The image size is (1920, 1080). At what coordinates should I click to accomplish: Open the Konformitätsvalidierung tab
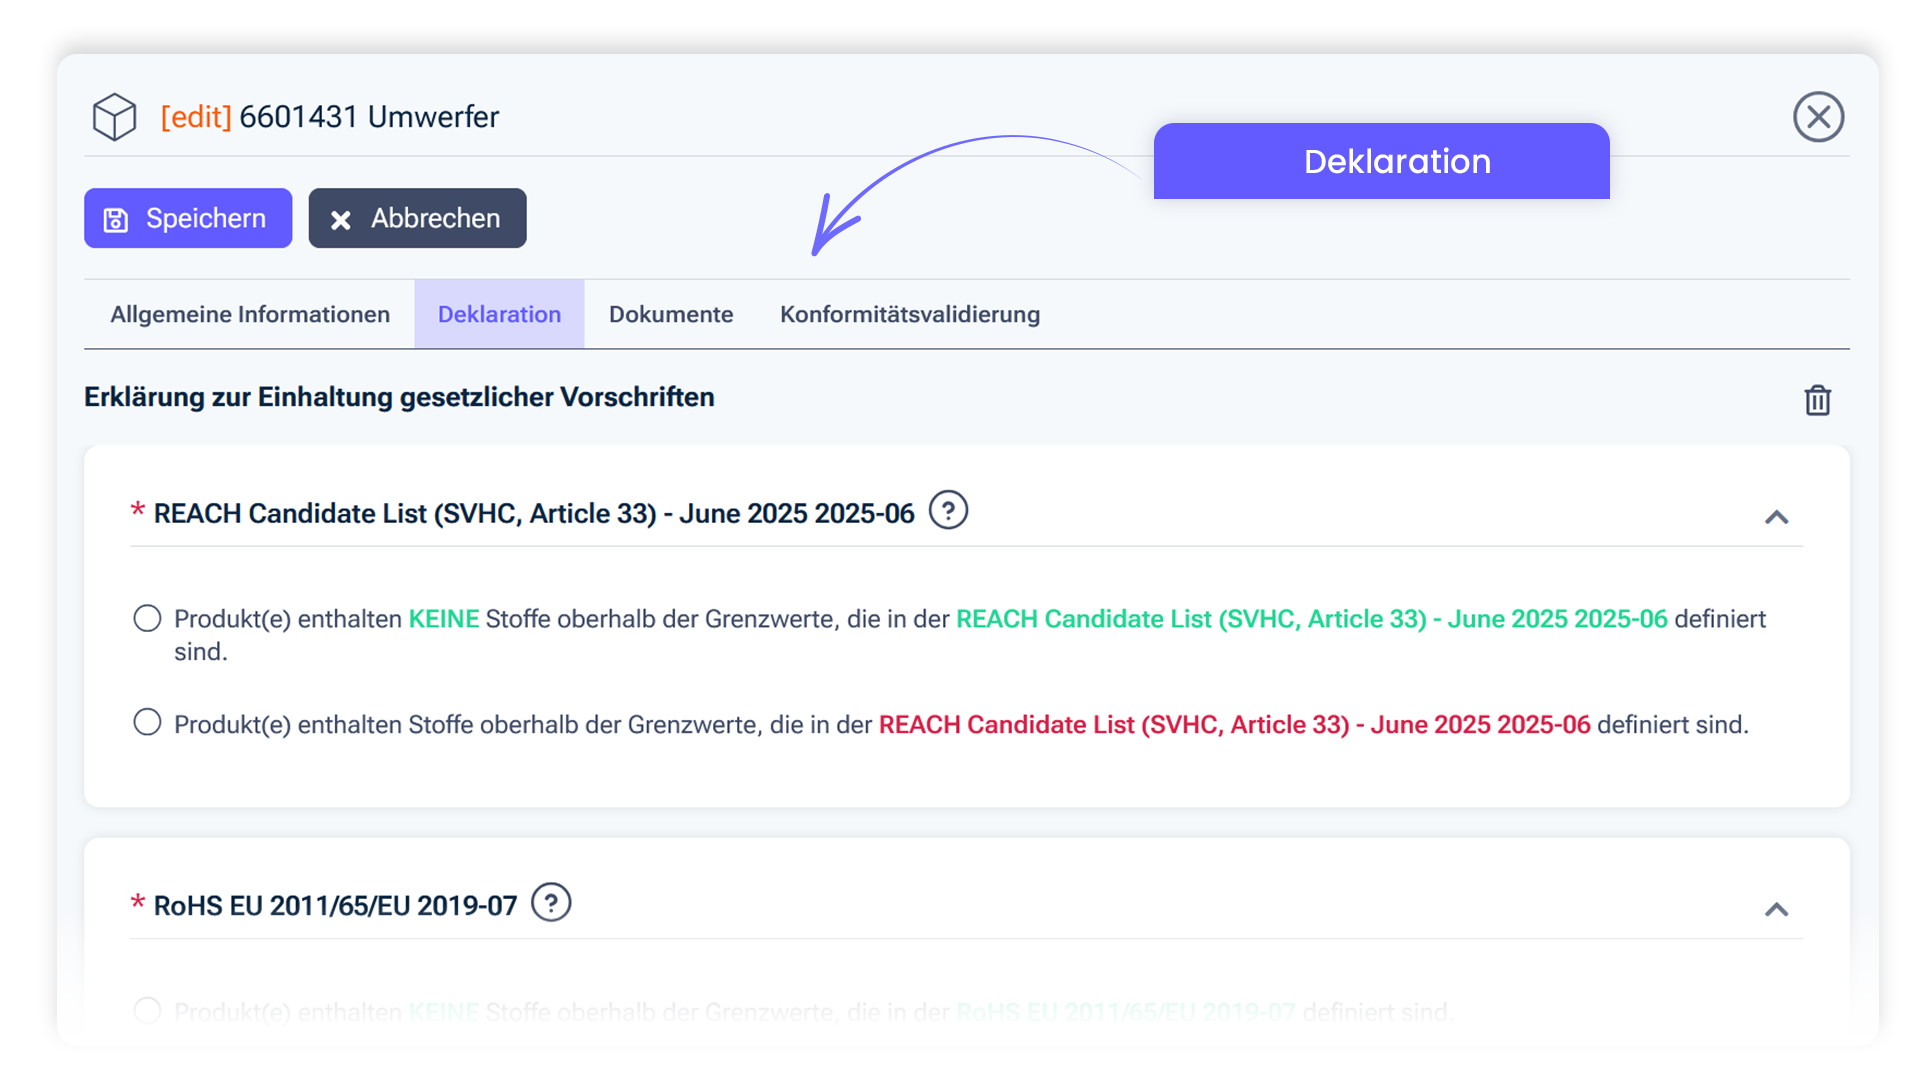tap(909, 314)
